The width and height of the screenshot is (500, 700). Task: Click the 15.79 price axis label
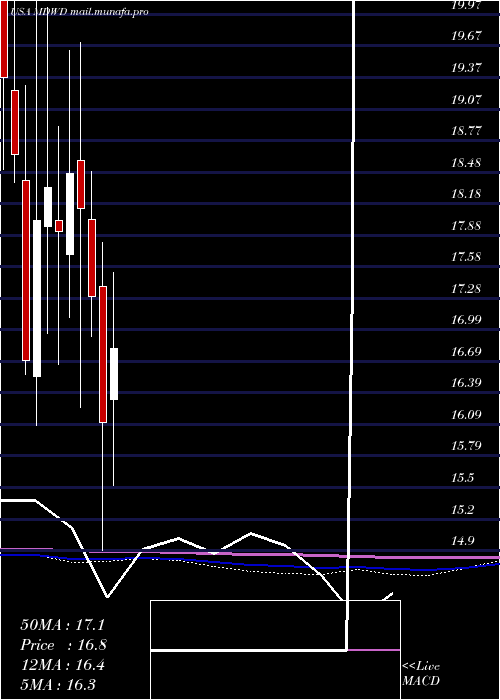click(x=466, y=446)
